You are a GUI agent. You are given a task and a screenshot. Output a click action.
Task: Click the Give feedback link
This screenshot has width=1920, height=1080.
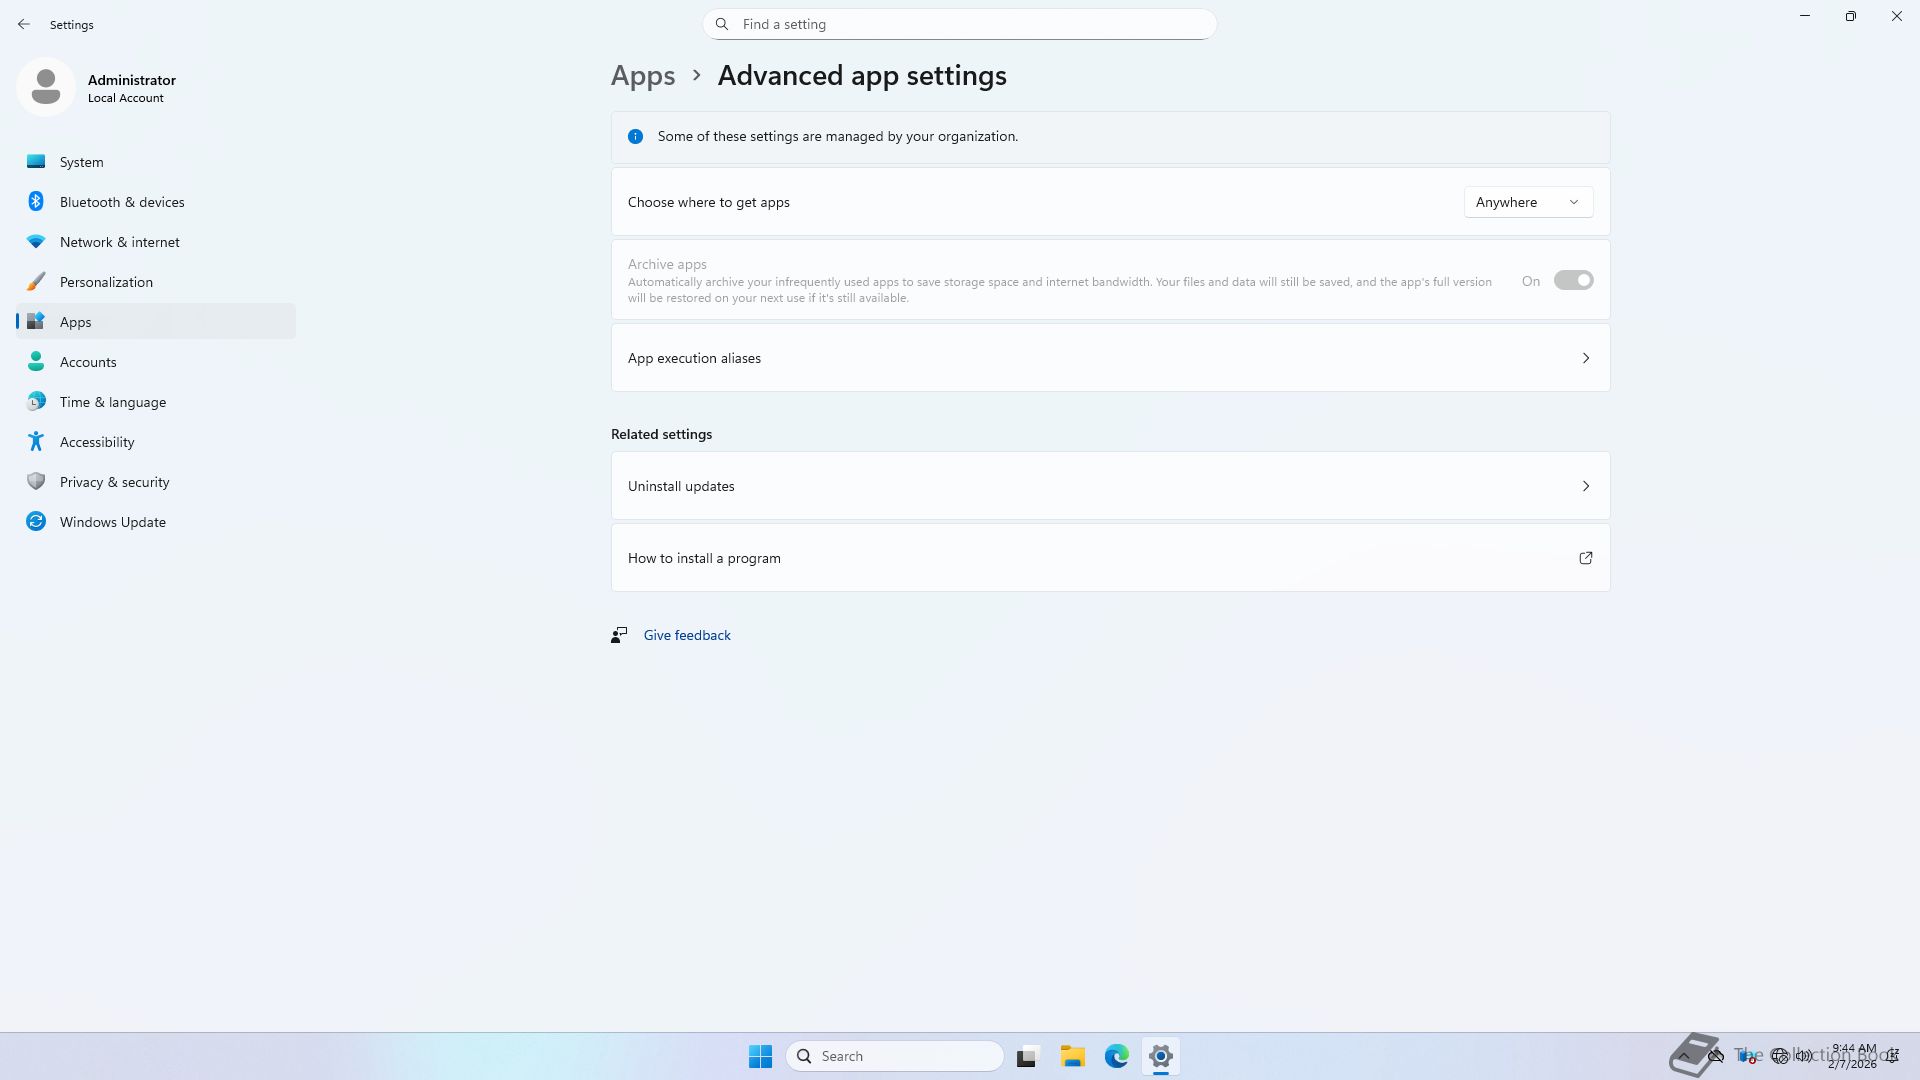[686, 635]
